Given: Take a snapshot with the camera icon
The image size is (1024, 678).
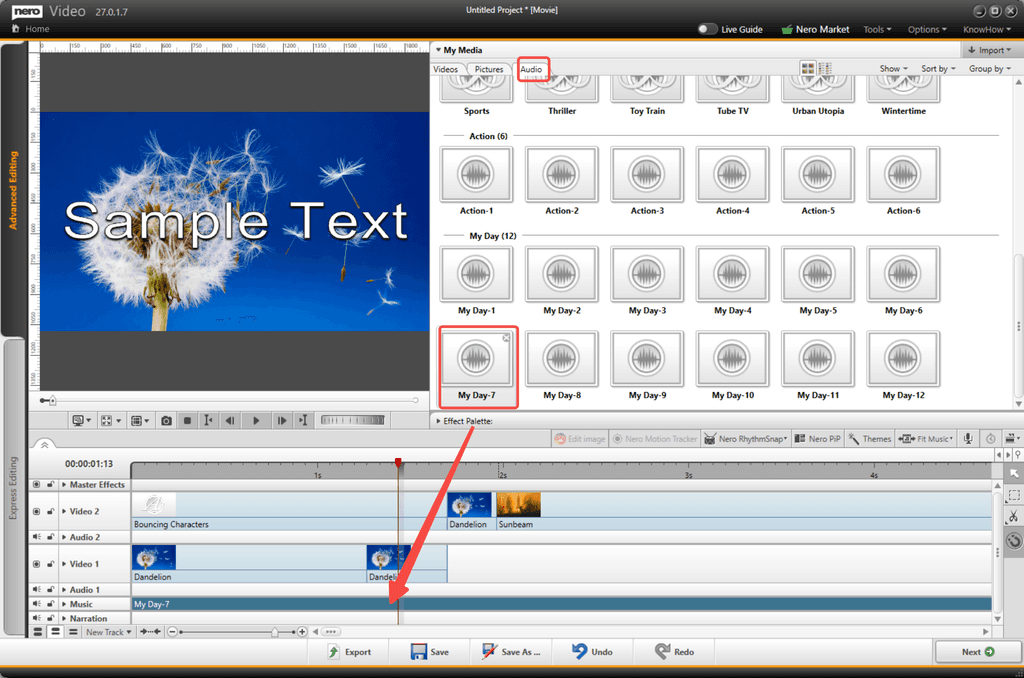Looking at the screenshot, I should click(166, 420).
